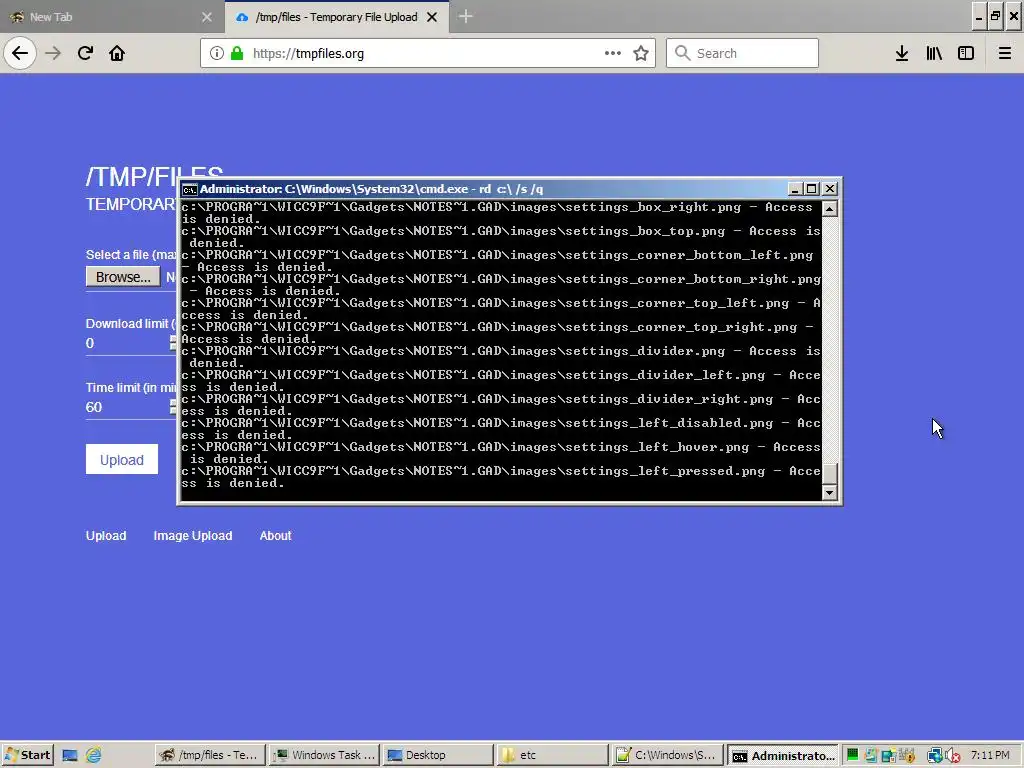Click the network tray icon

tap(935, 756)
